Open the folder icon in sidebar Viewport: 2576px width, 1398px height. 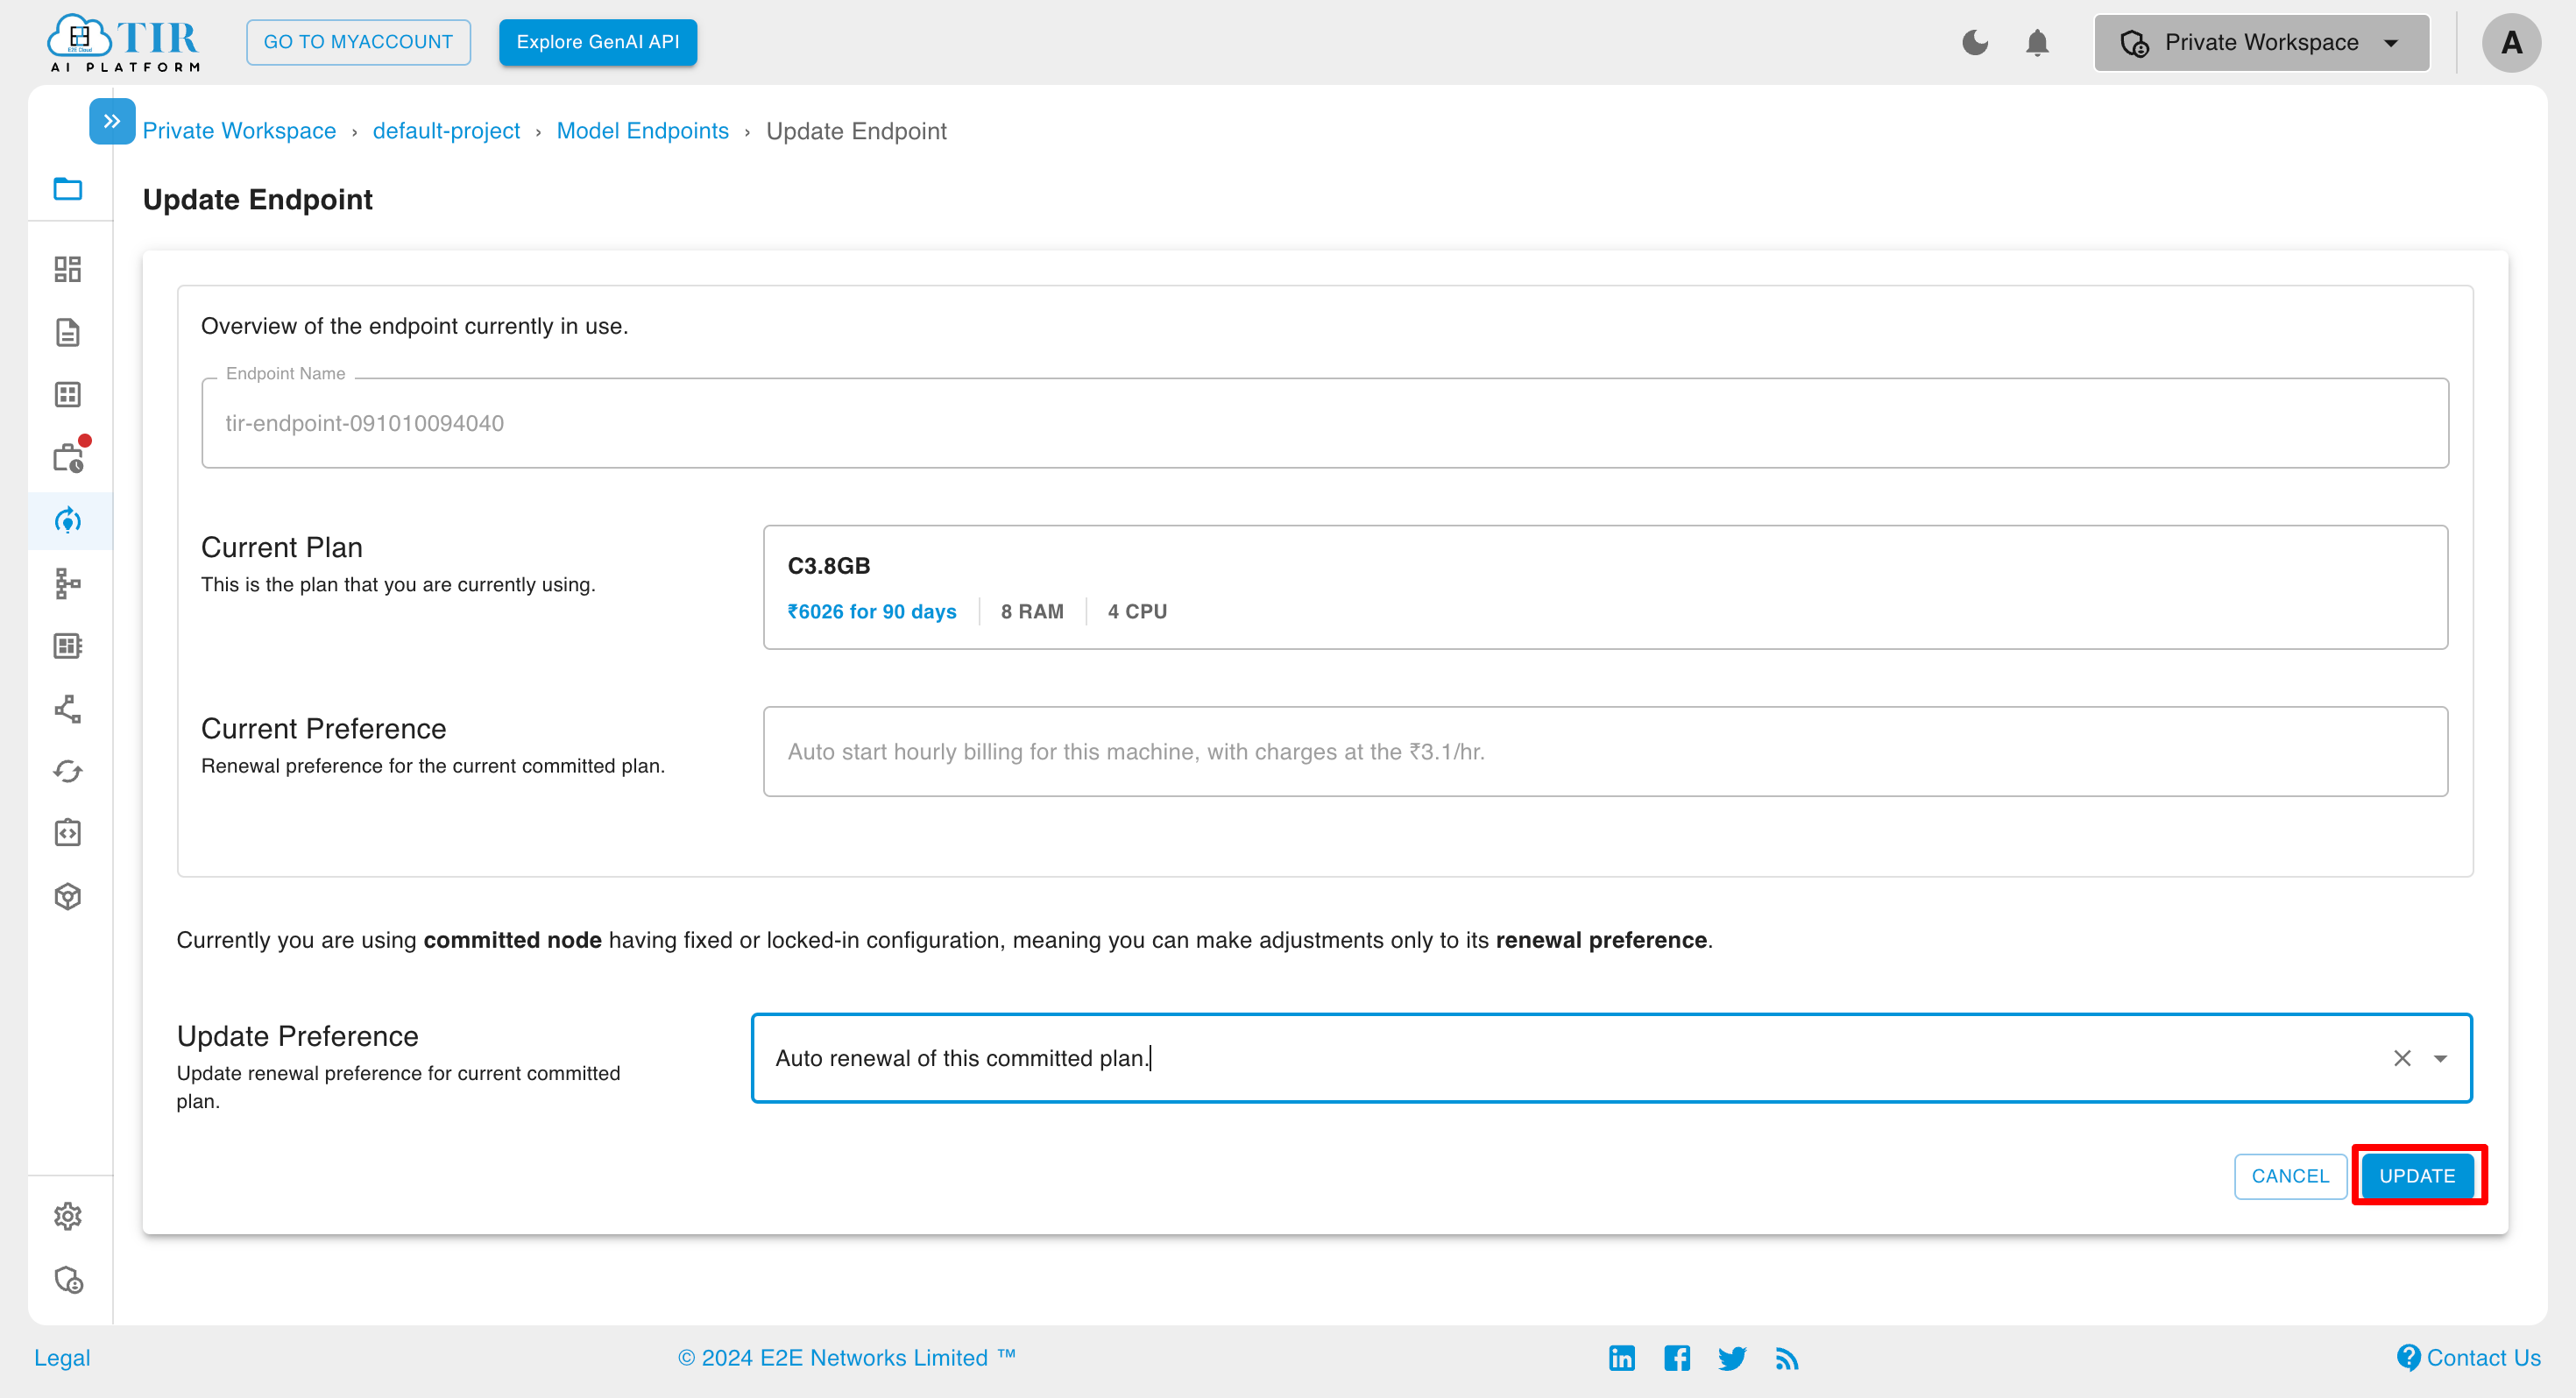[x=68, y=188]
